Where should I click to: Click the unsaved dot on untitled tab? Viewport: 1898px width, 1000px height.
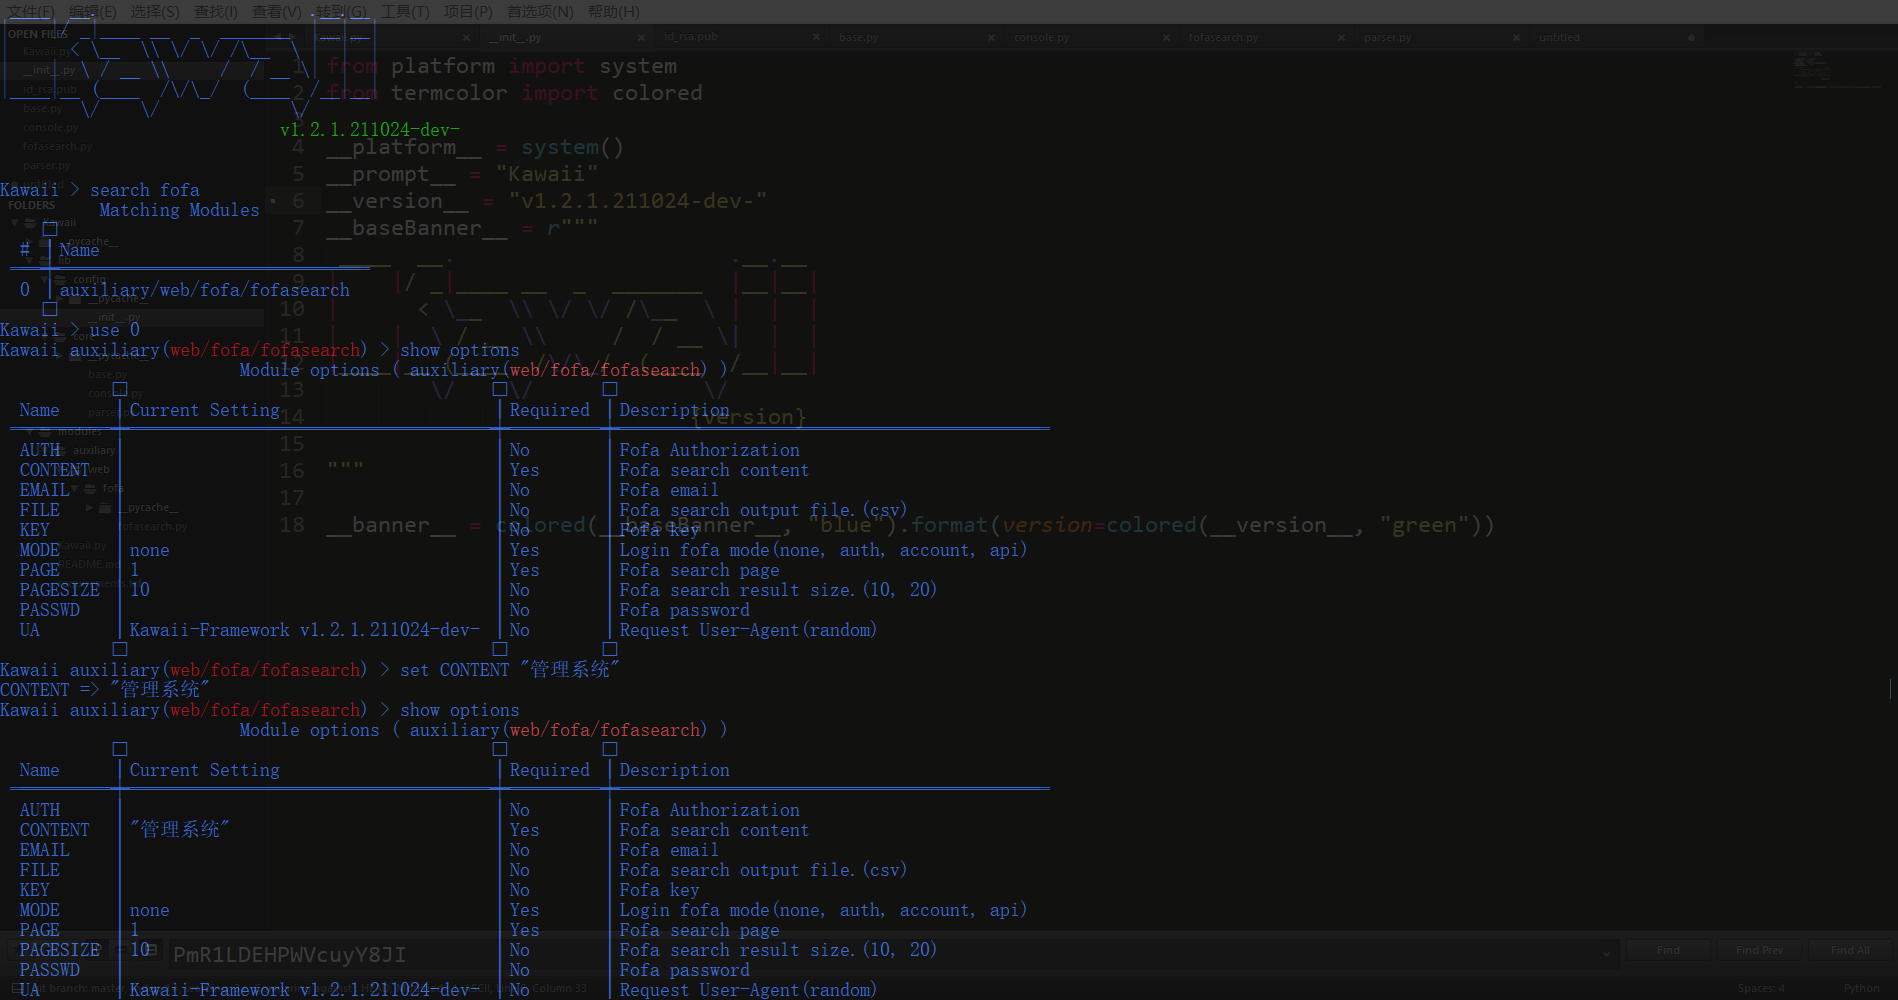click(x=1691, y=38)
